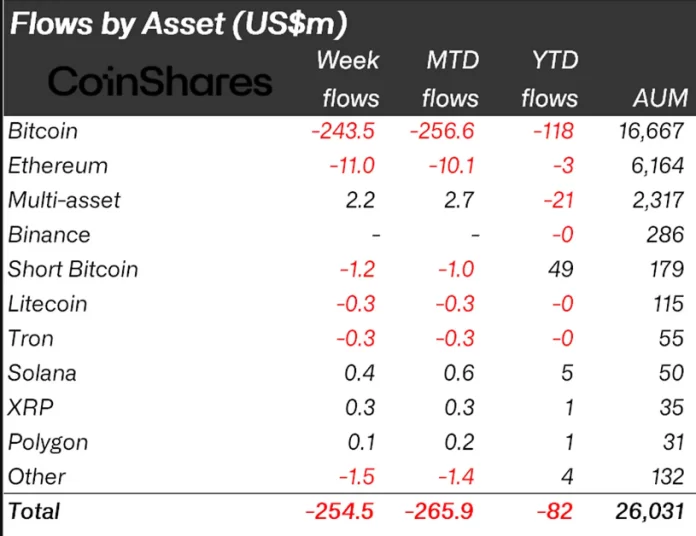Select the Week flows column header
The image size is (696, 536).
(x=348, y=78)
